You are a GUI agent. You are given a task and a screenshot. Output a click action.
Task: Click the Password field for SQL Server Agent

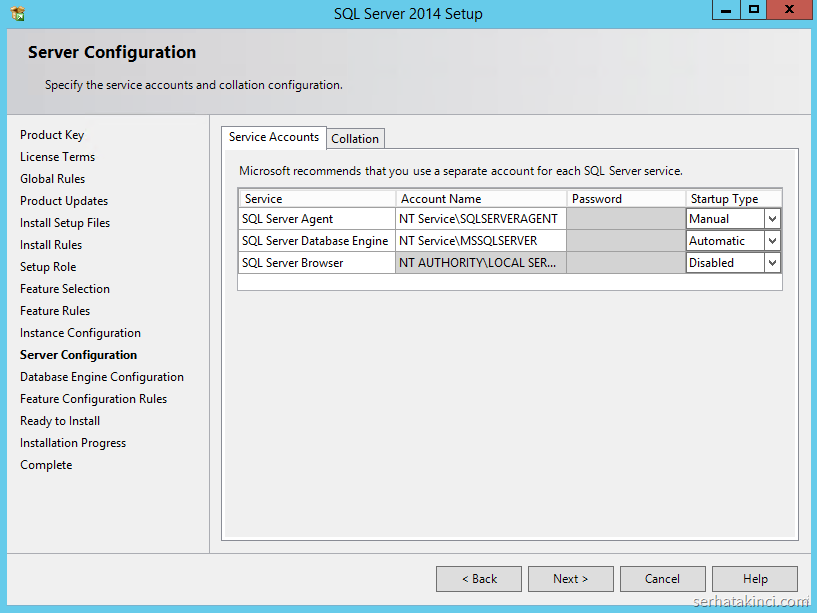[x=626, y=219]
